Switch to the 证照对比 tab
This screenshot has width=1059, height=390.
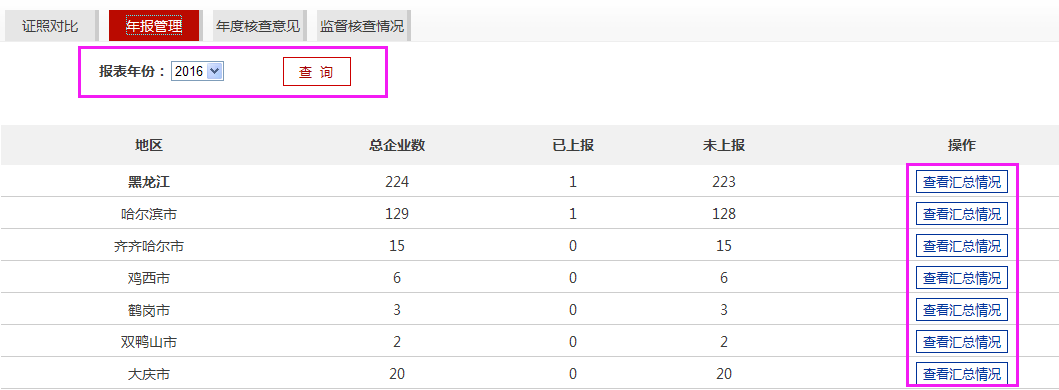[x=50, y=26]
